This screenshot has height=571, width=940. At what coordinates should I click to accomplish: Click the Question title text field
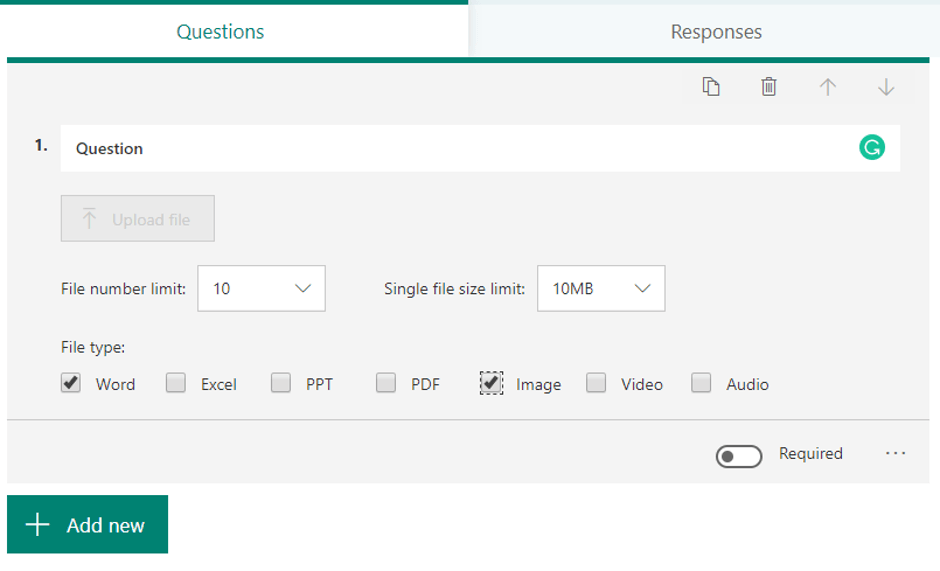click(450, 148)
